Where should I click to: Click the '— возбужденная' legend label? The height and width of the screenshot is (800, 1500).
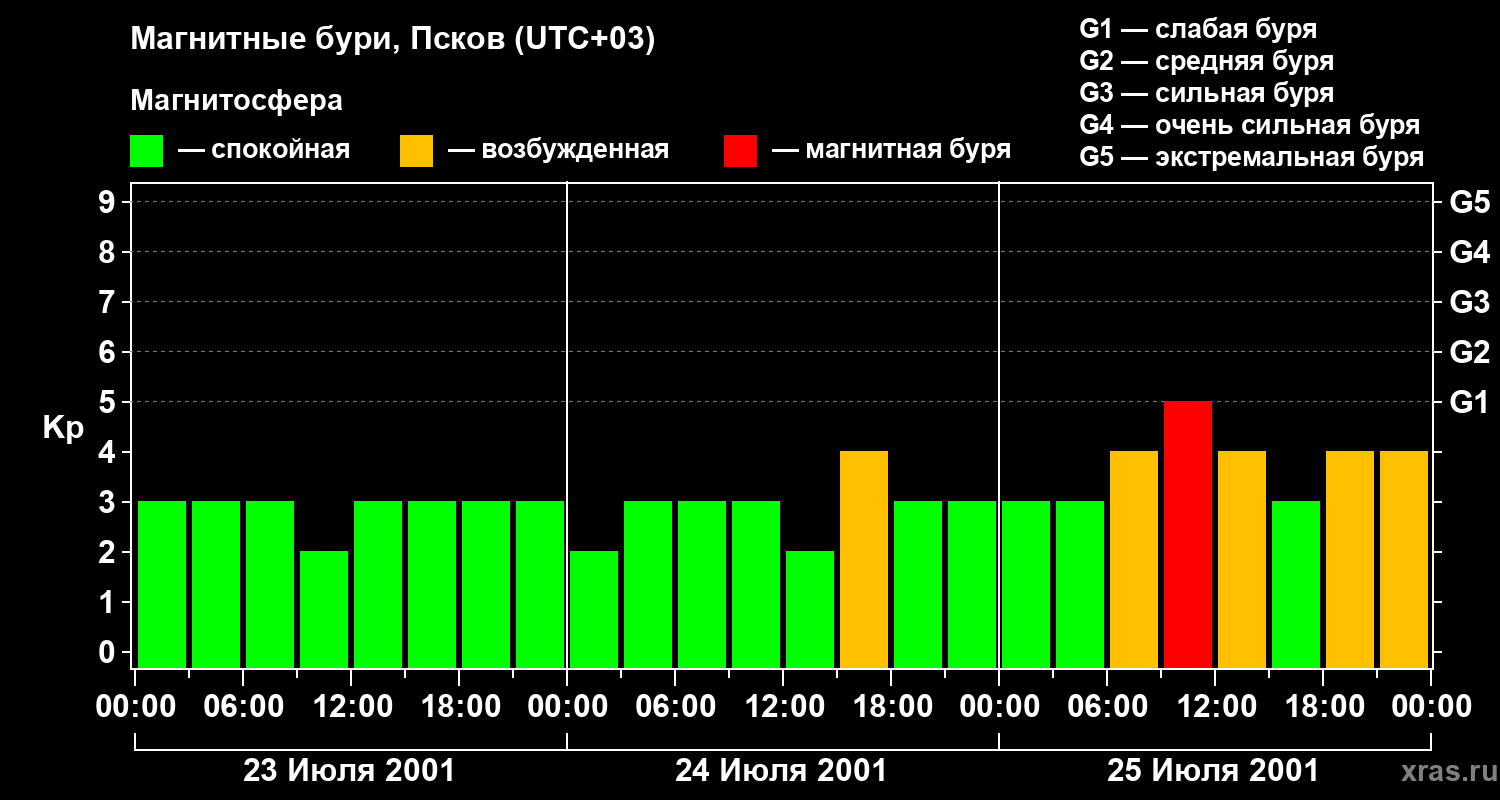(x=558, y=150)
